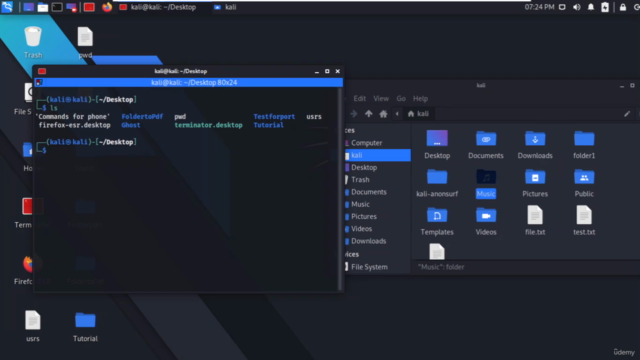Select Pictures in the file manager sidebar
This screenshot has height=360, width=640.
pos(378,216)
